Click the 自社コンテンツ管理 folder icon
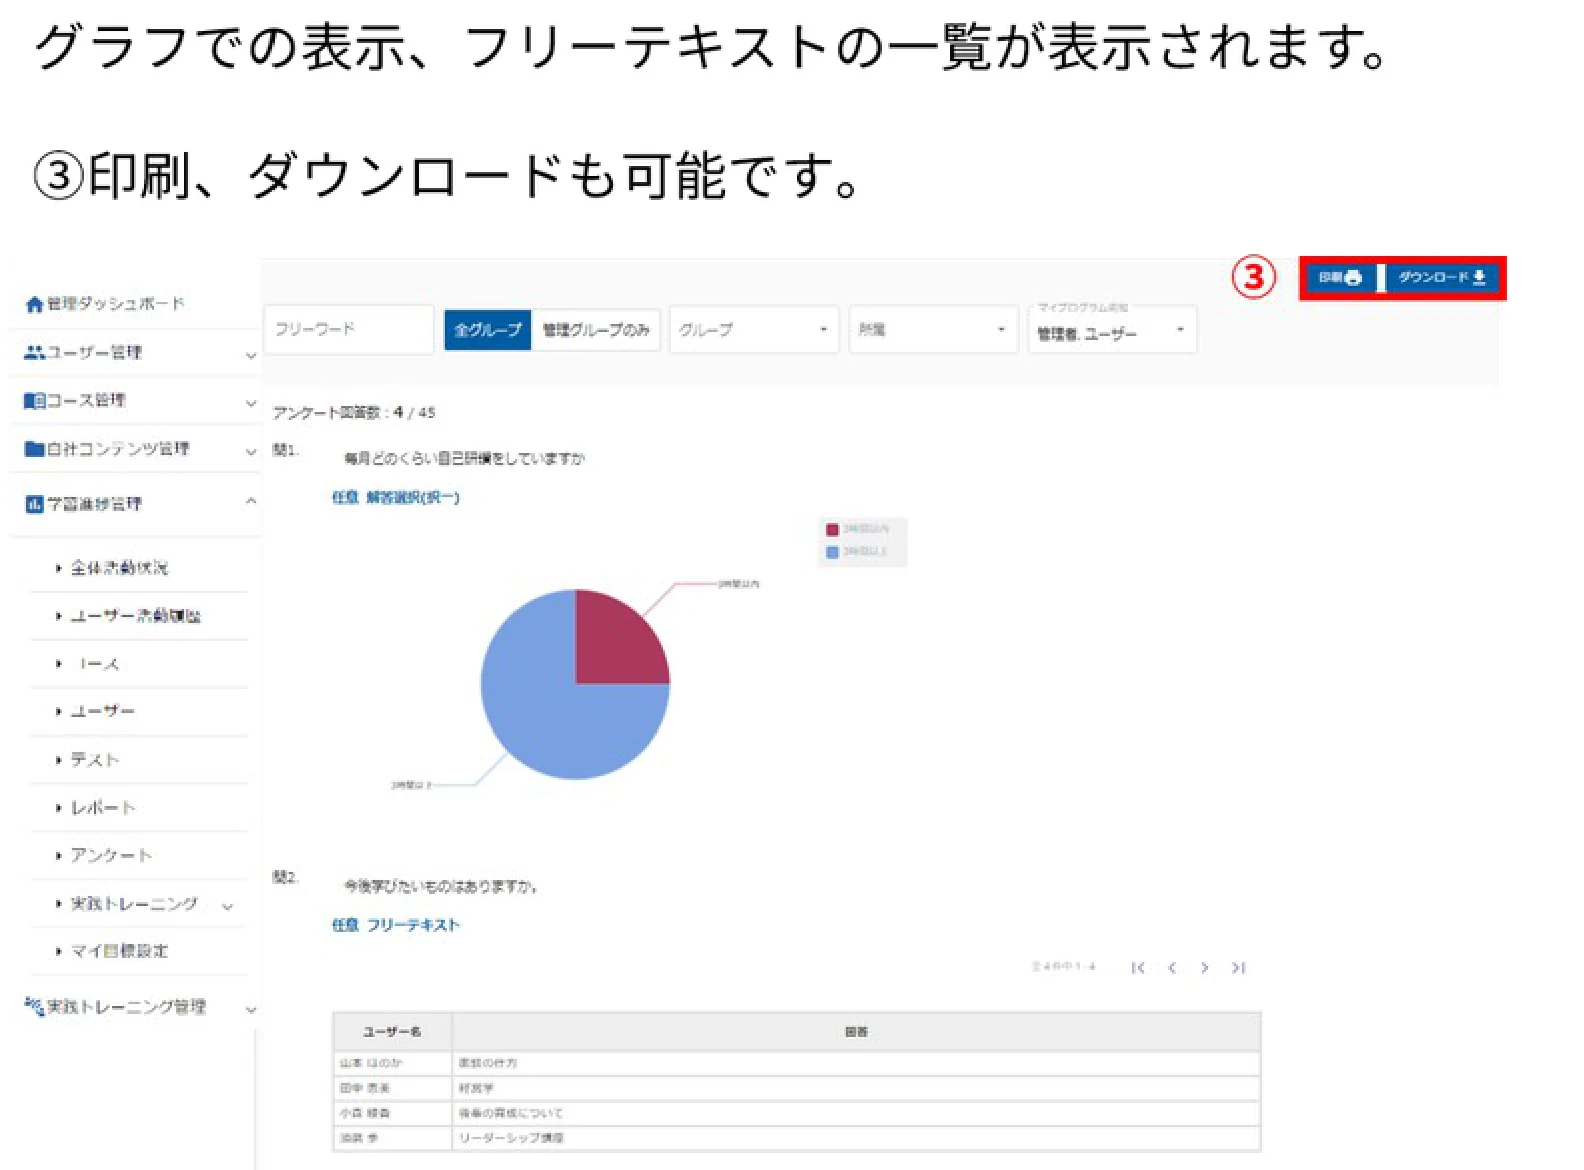 point(34,449)
